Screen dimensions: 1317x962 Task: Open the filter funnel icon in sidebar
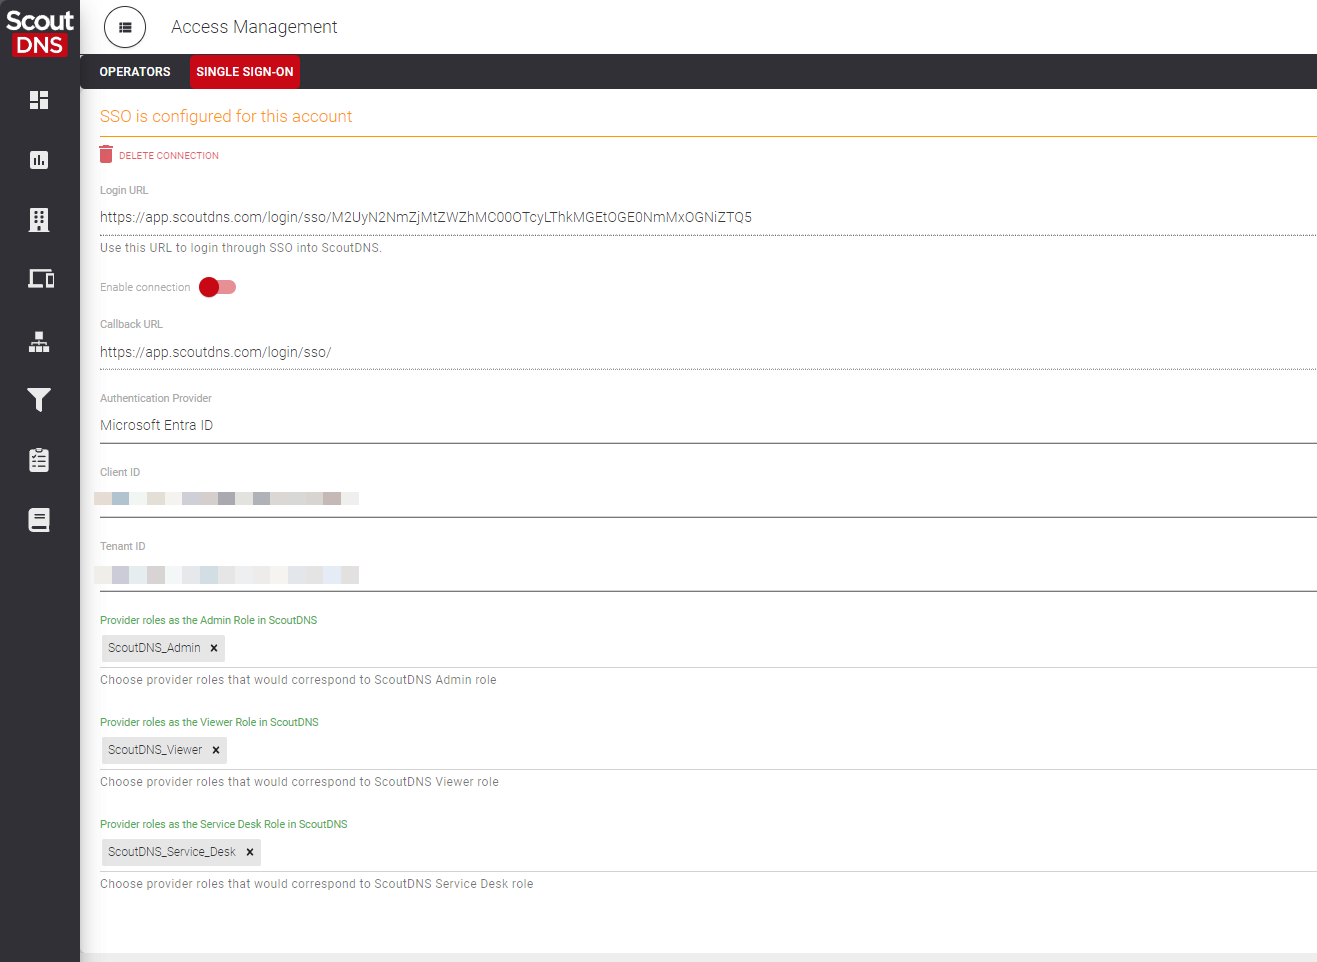39,400
